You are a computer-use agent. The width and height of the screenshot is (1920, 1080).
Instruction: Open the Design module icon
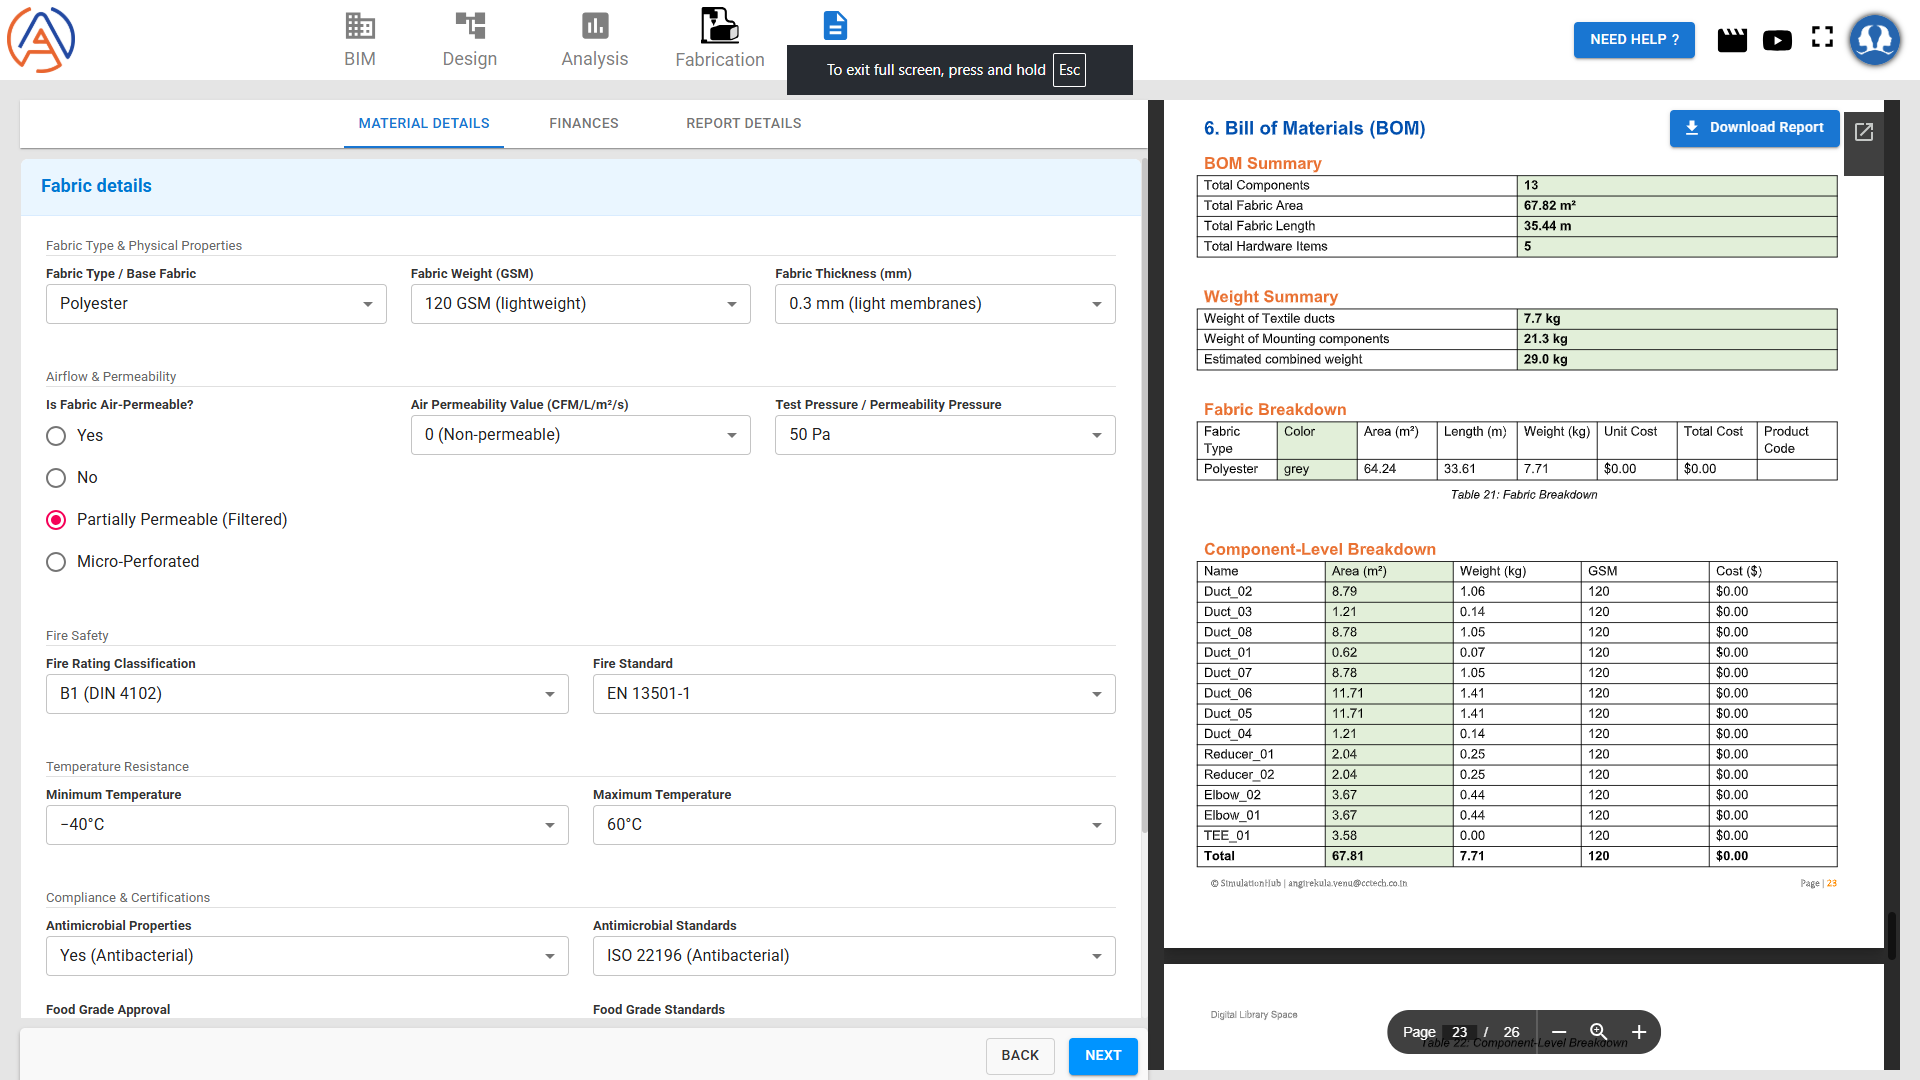point(469,40)
